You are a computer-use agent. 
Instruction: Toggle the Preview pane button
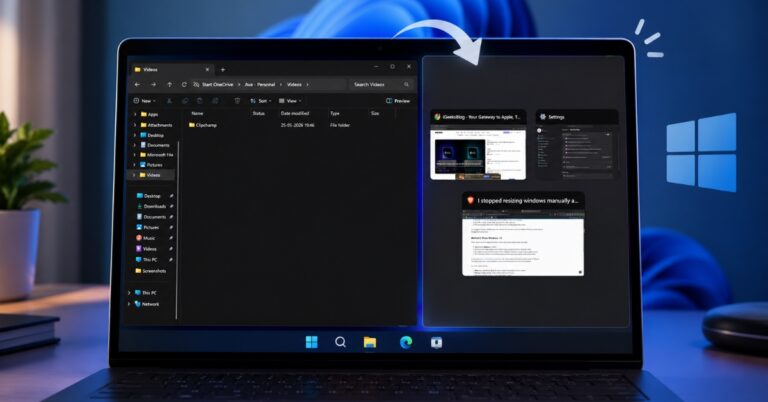(398, 101)
